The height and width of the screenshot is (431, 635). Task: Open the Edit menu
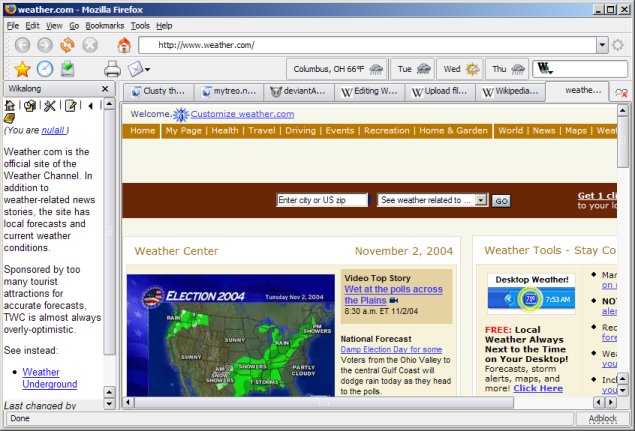[x=32, y=26]
